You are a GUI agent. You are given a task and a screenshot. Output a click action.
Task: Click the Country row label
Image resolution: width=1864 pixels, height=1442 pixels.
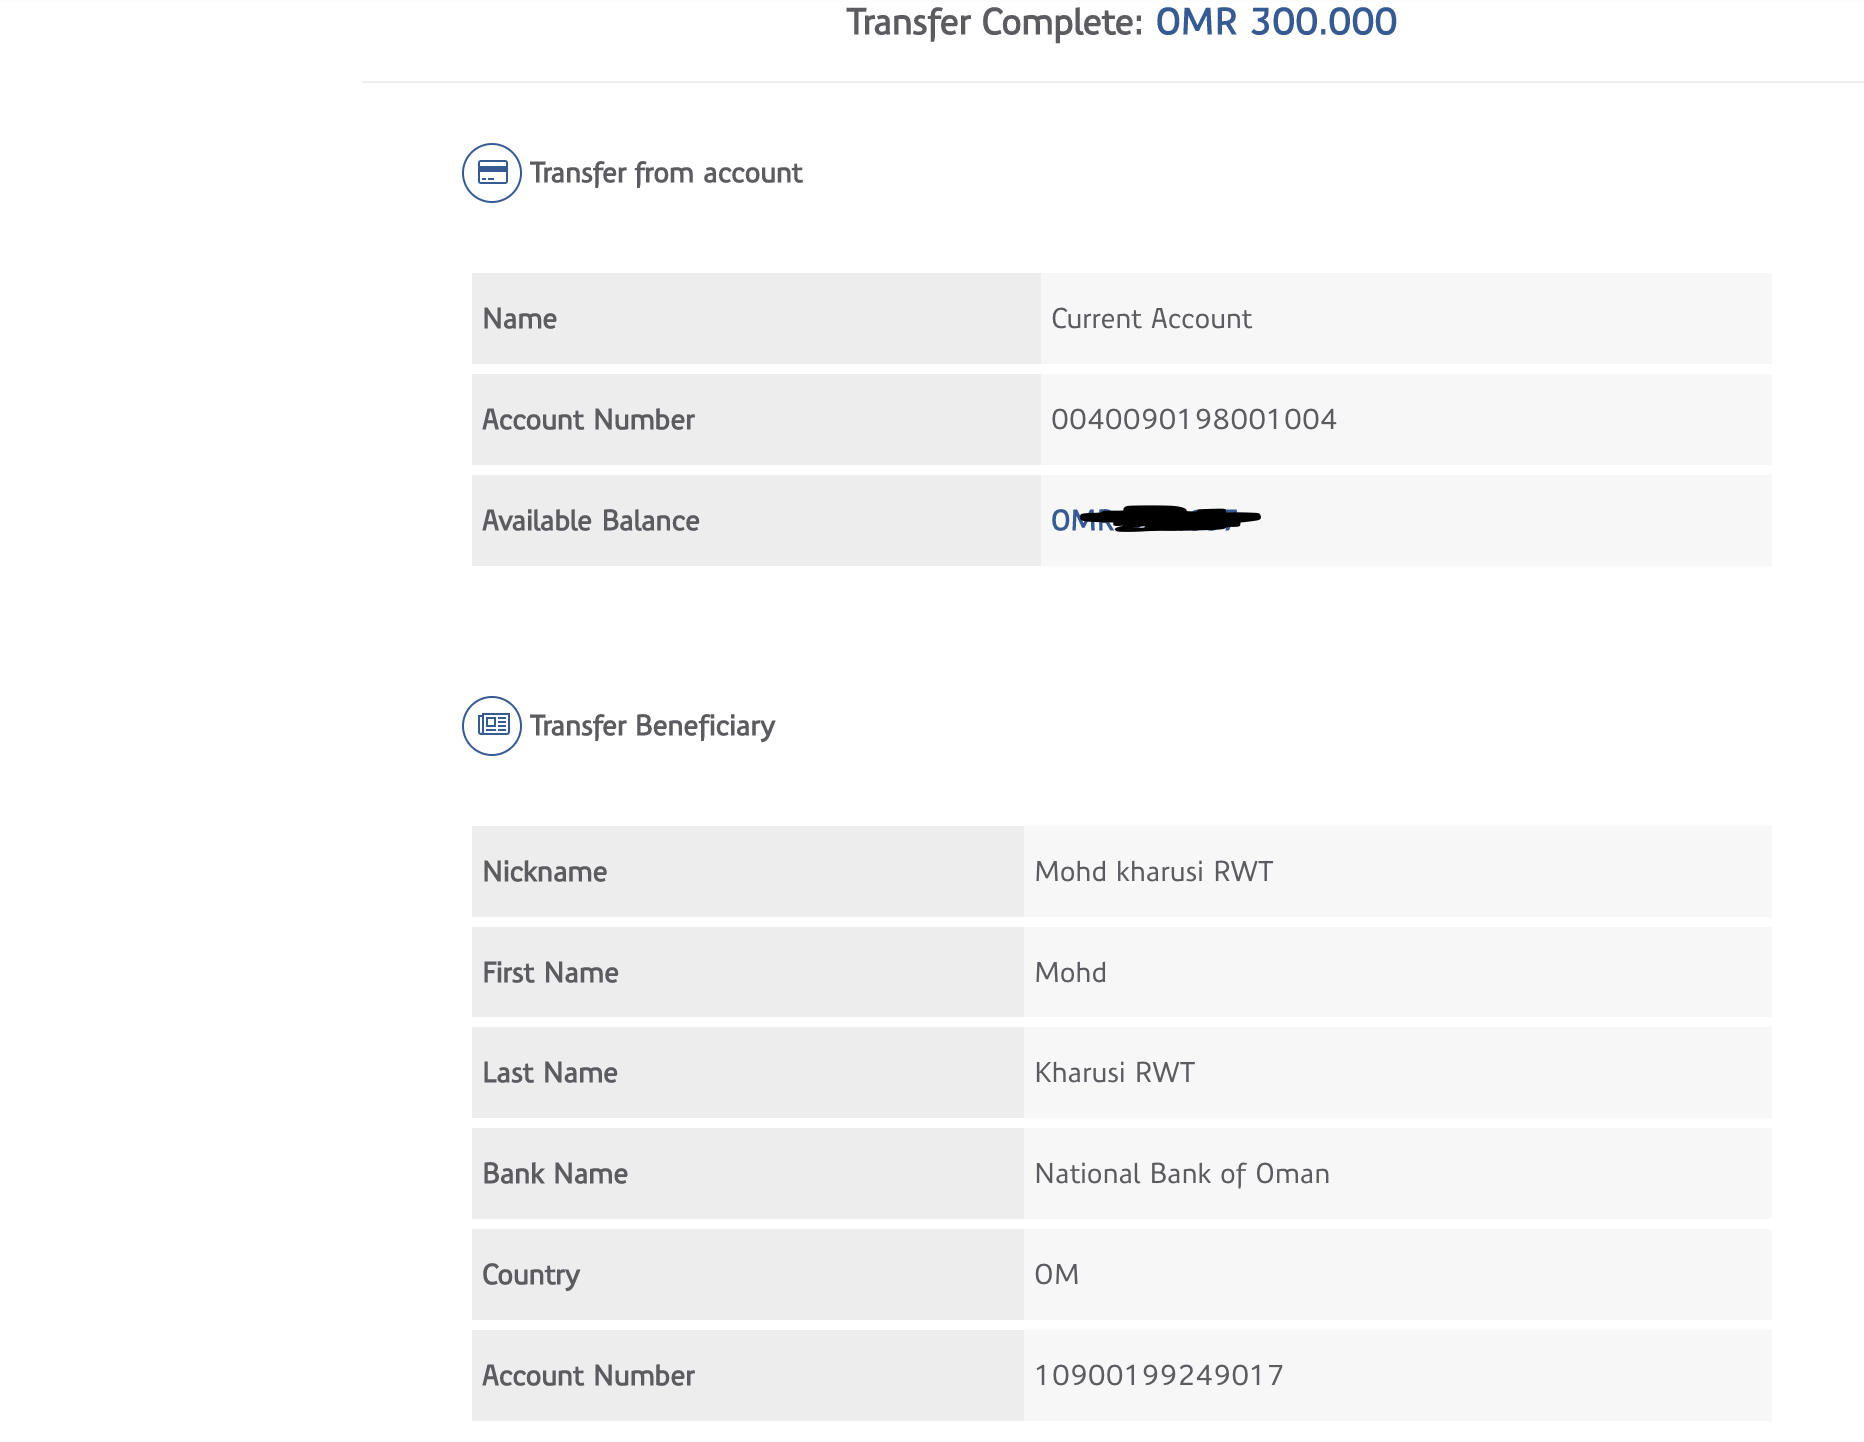point(531,1275)
